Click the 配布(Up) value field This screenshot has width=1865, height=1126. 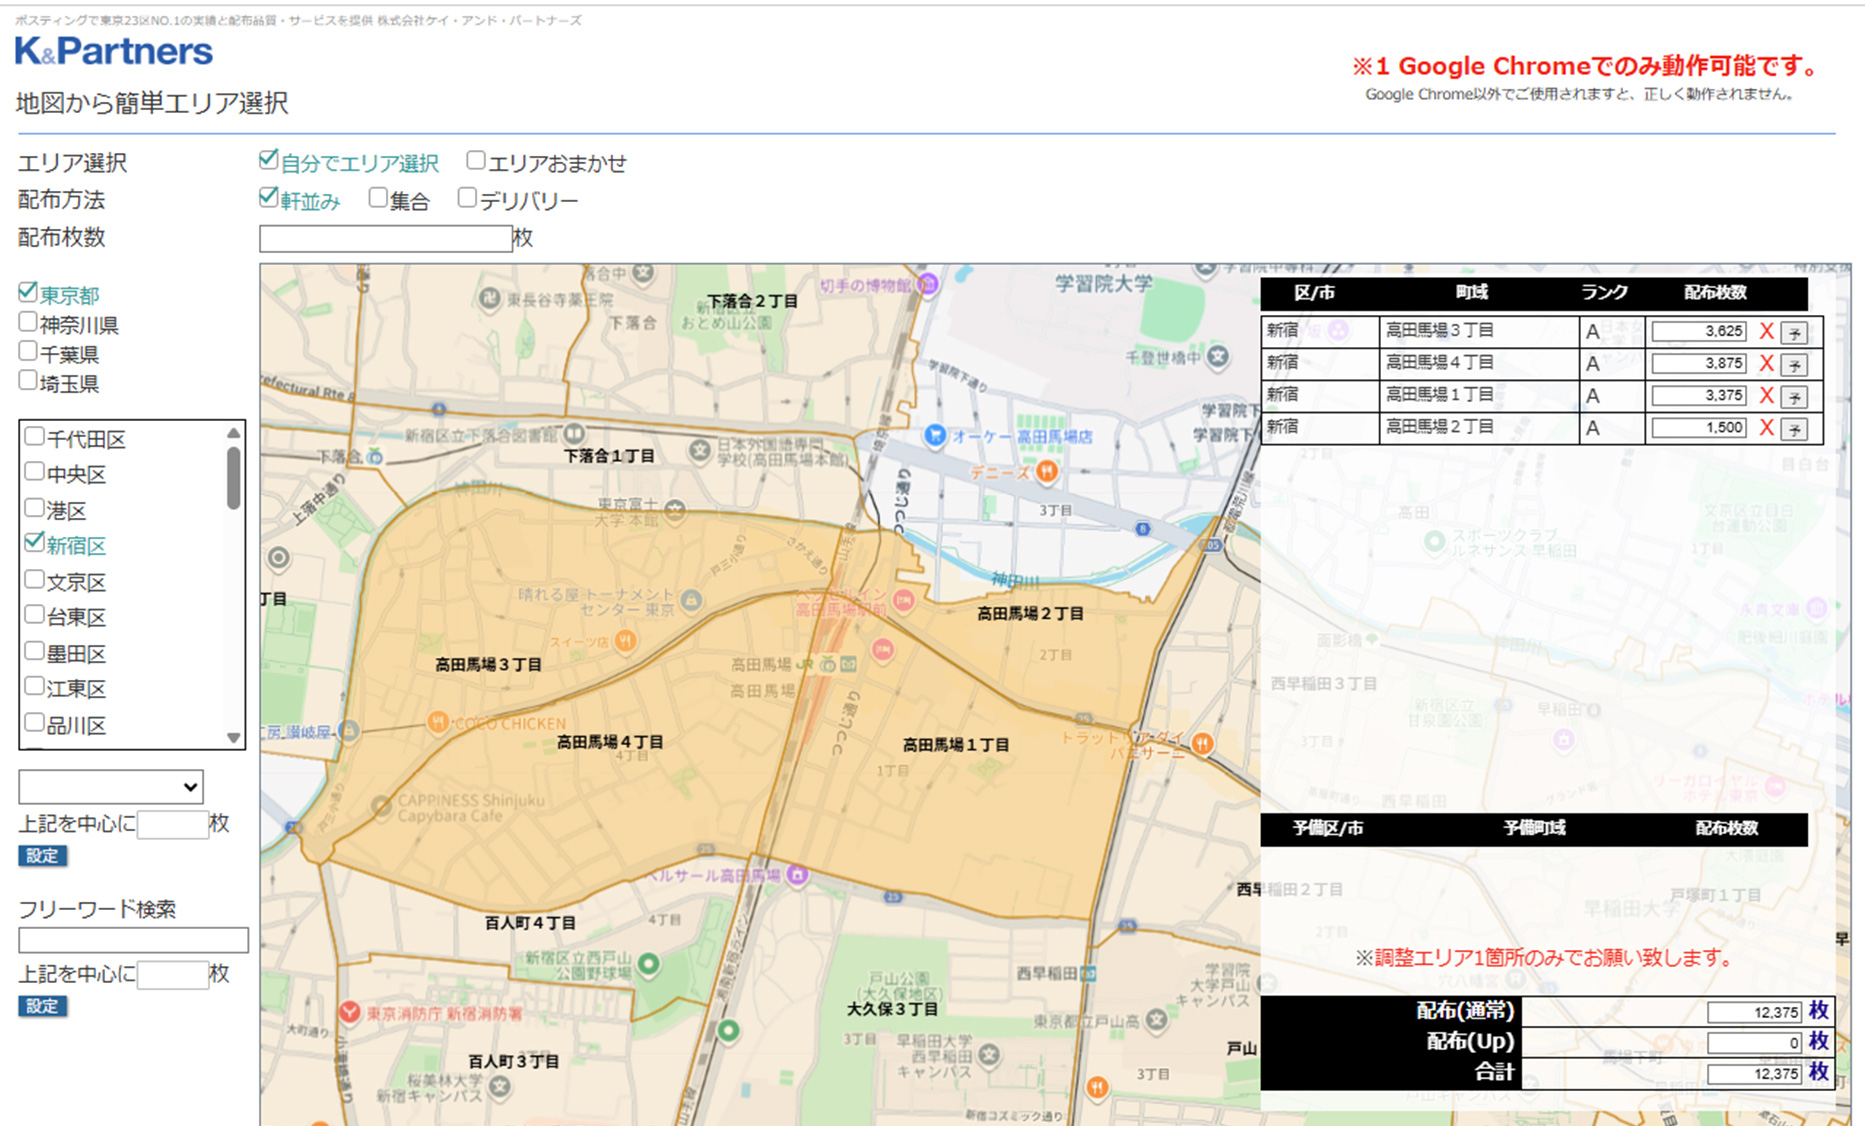click(x=1754, y=1043)
